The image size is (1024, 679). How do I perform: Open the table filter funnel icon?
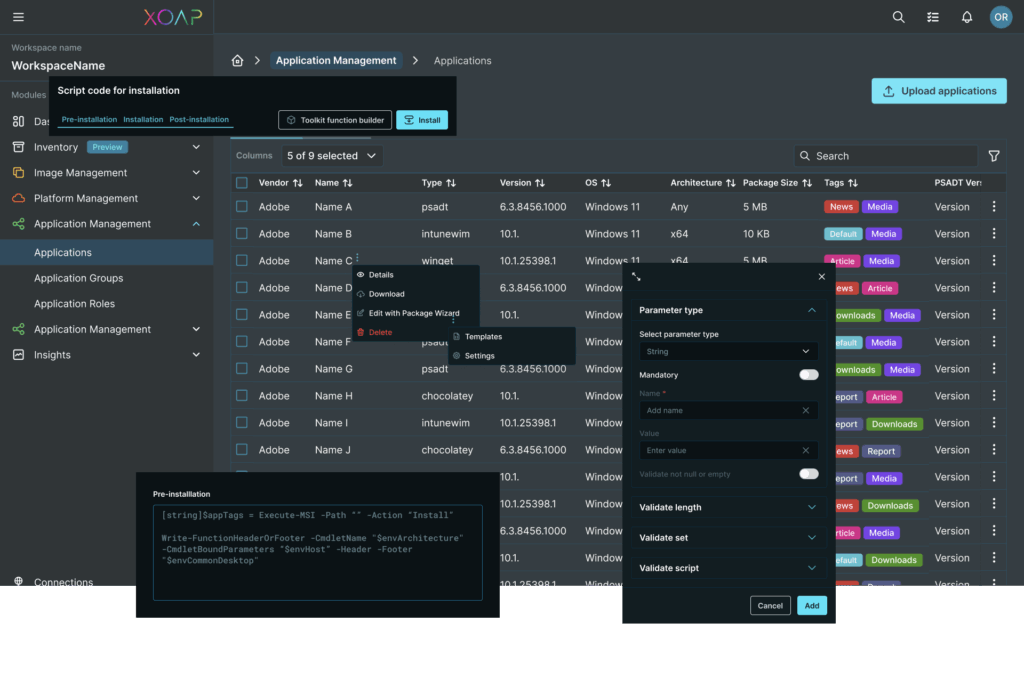[993, 156]
